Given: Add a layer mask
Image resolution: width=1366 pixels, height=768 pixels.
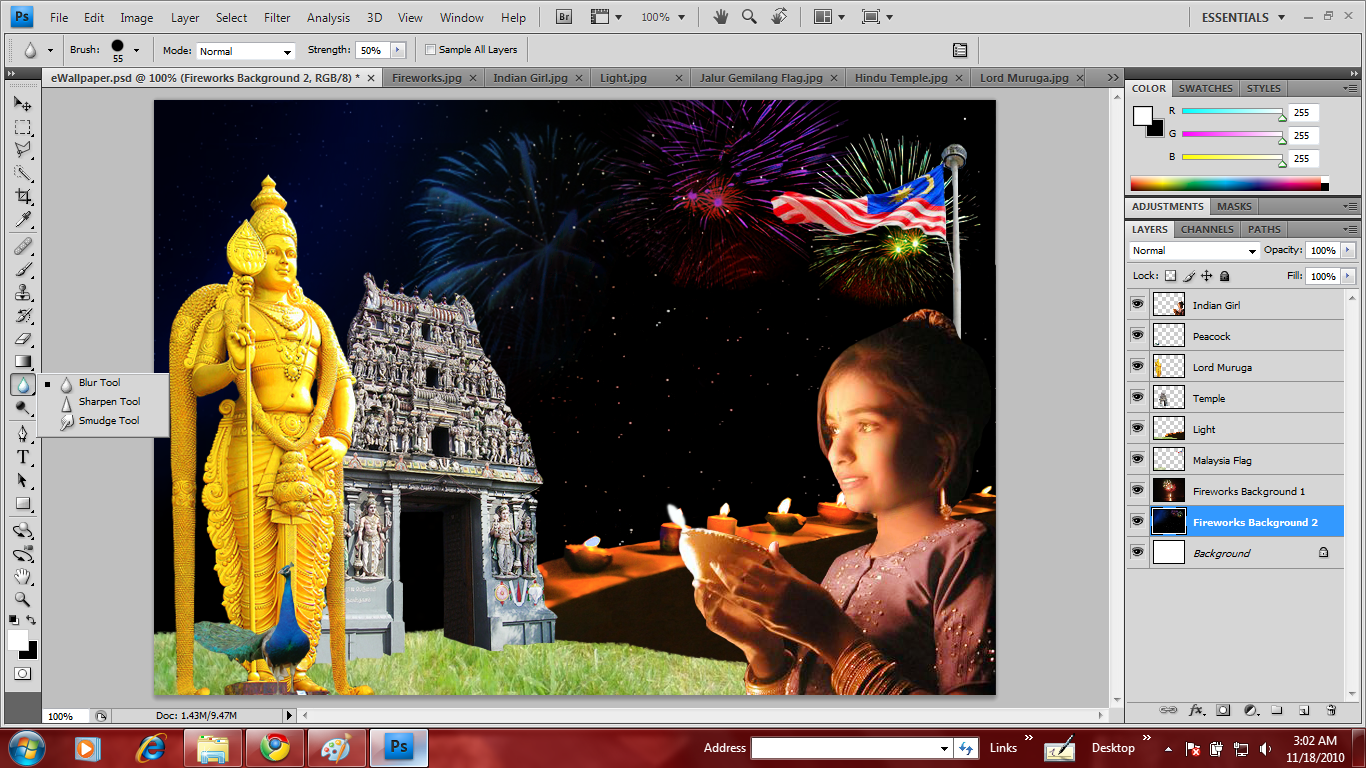Looking at the screenshot, I should (x=1223, y=710).
